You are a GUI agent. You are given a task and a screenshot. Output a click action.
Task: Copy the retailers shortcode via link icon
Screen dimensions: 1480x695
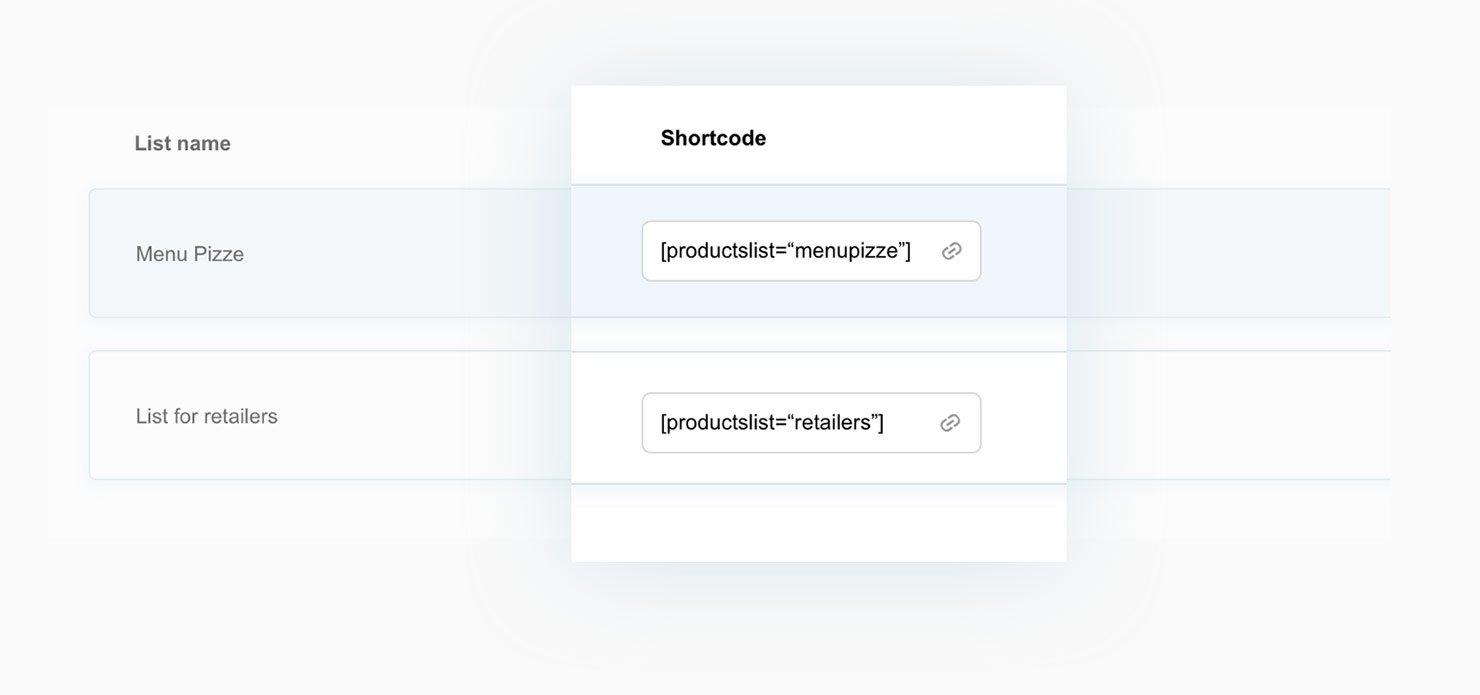coord(950,423)
